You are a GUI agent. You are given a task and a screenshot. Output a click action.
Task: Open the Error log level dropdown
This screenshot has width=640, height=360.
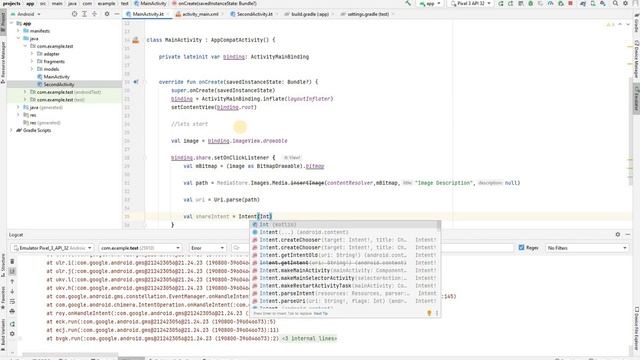click(x=207, y=248)
